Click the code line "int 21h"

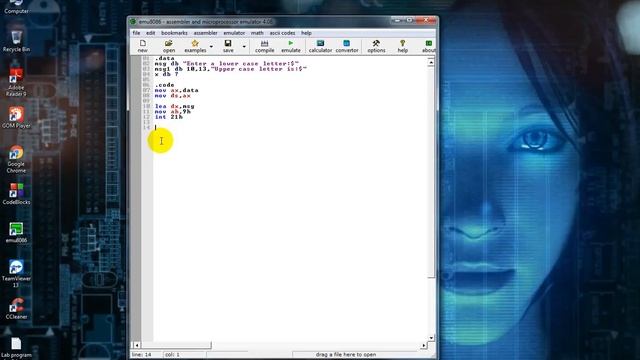click(169, 117)
